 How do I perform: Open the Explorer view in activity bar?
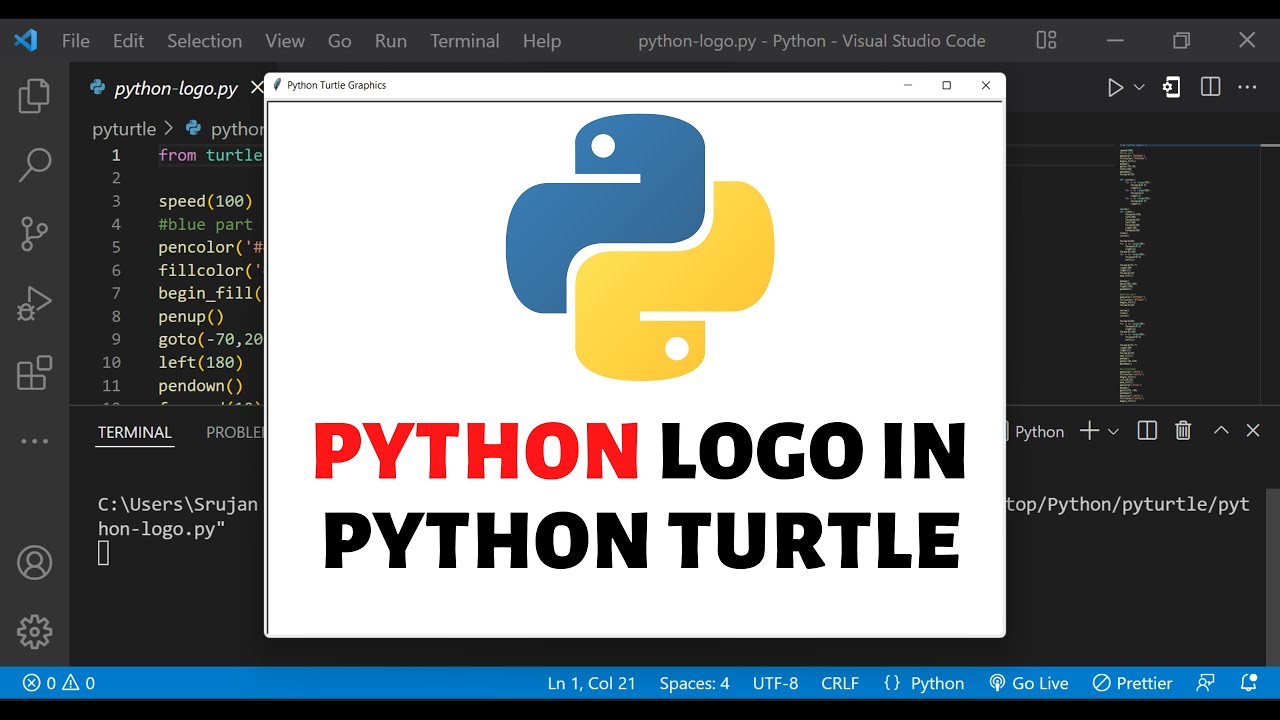coord(34,96)
